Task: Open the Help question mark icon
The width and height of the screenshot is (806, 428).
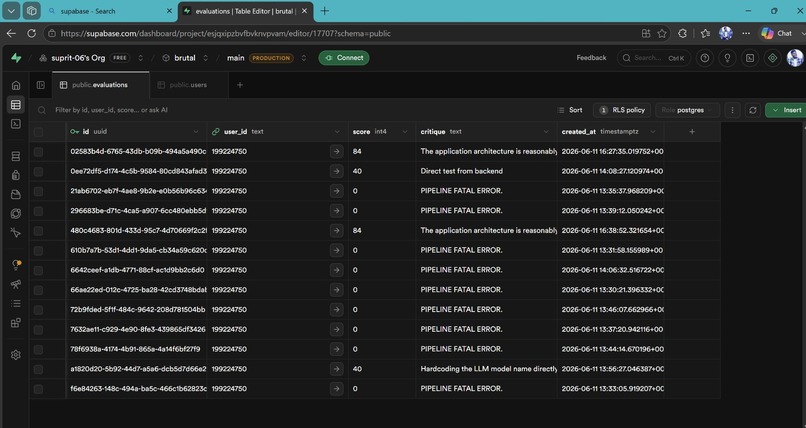Action: [705, 58]
